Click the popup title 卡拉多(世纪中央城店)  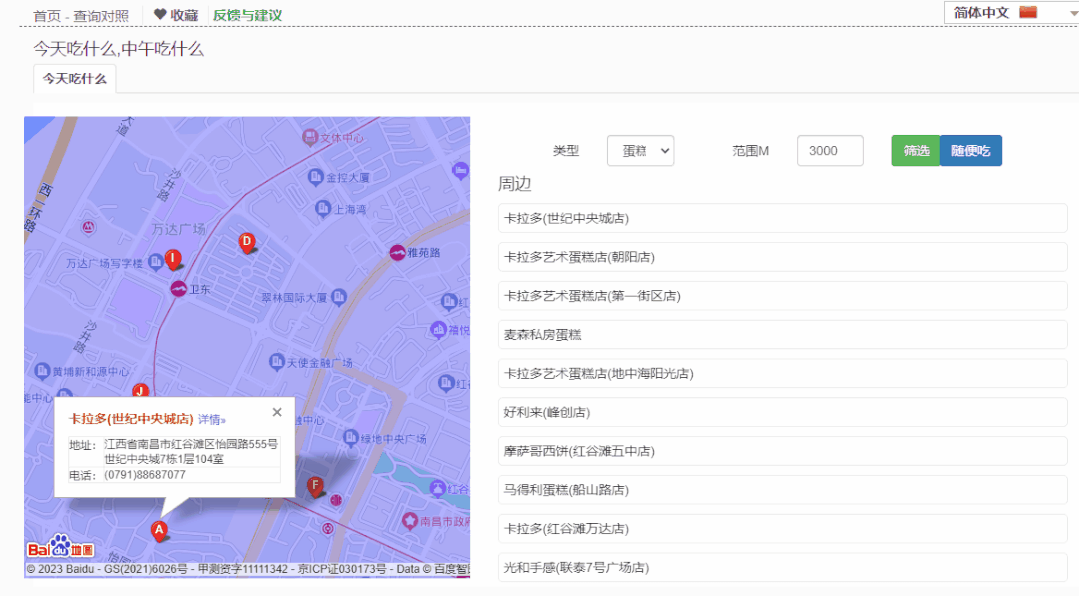pyautogui.click(x=131, y=419)
